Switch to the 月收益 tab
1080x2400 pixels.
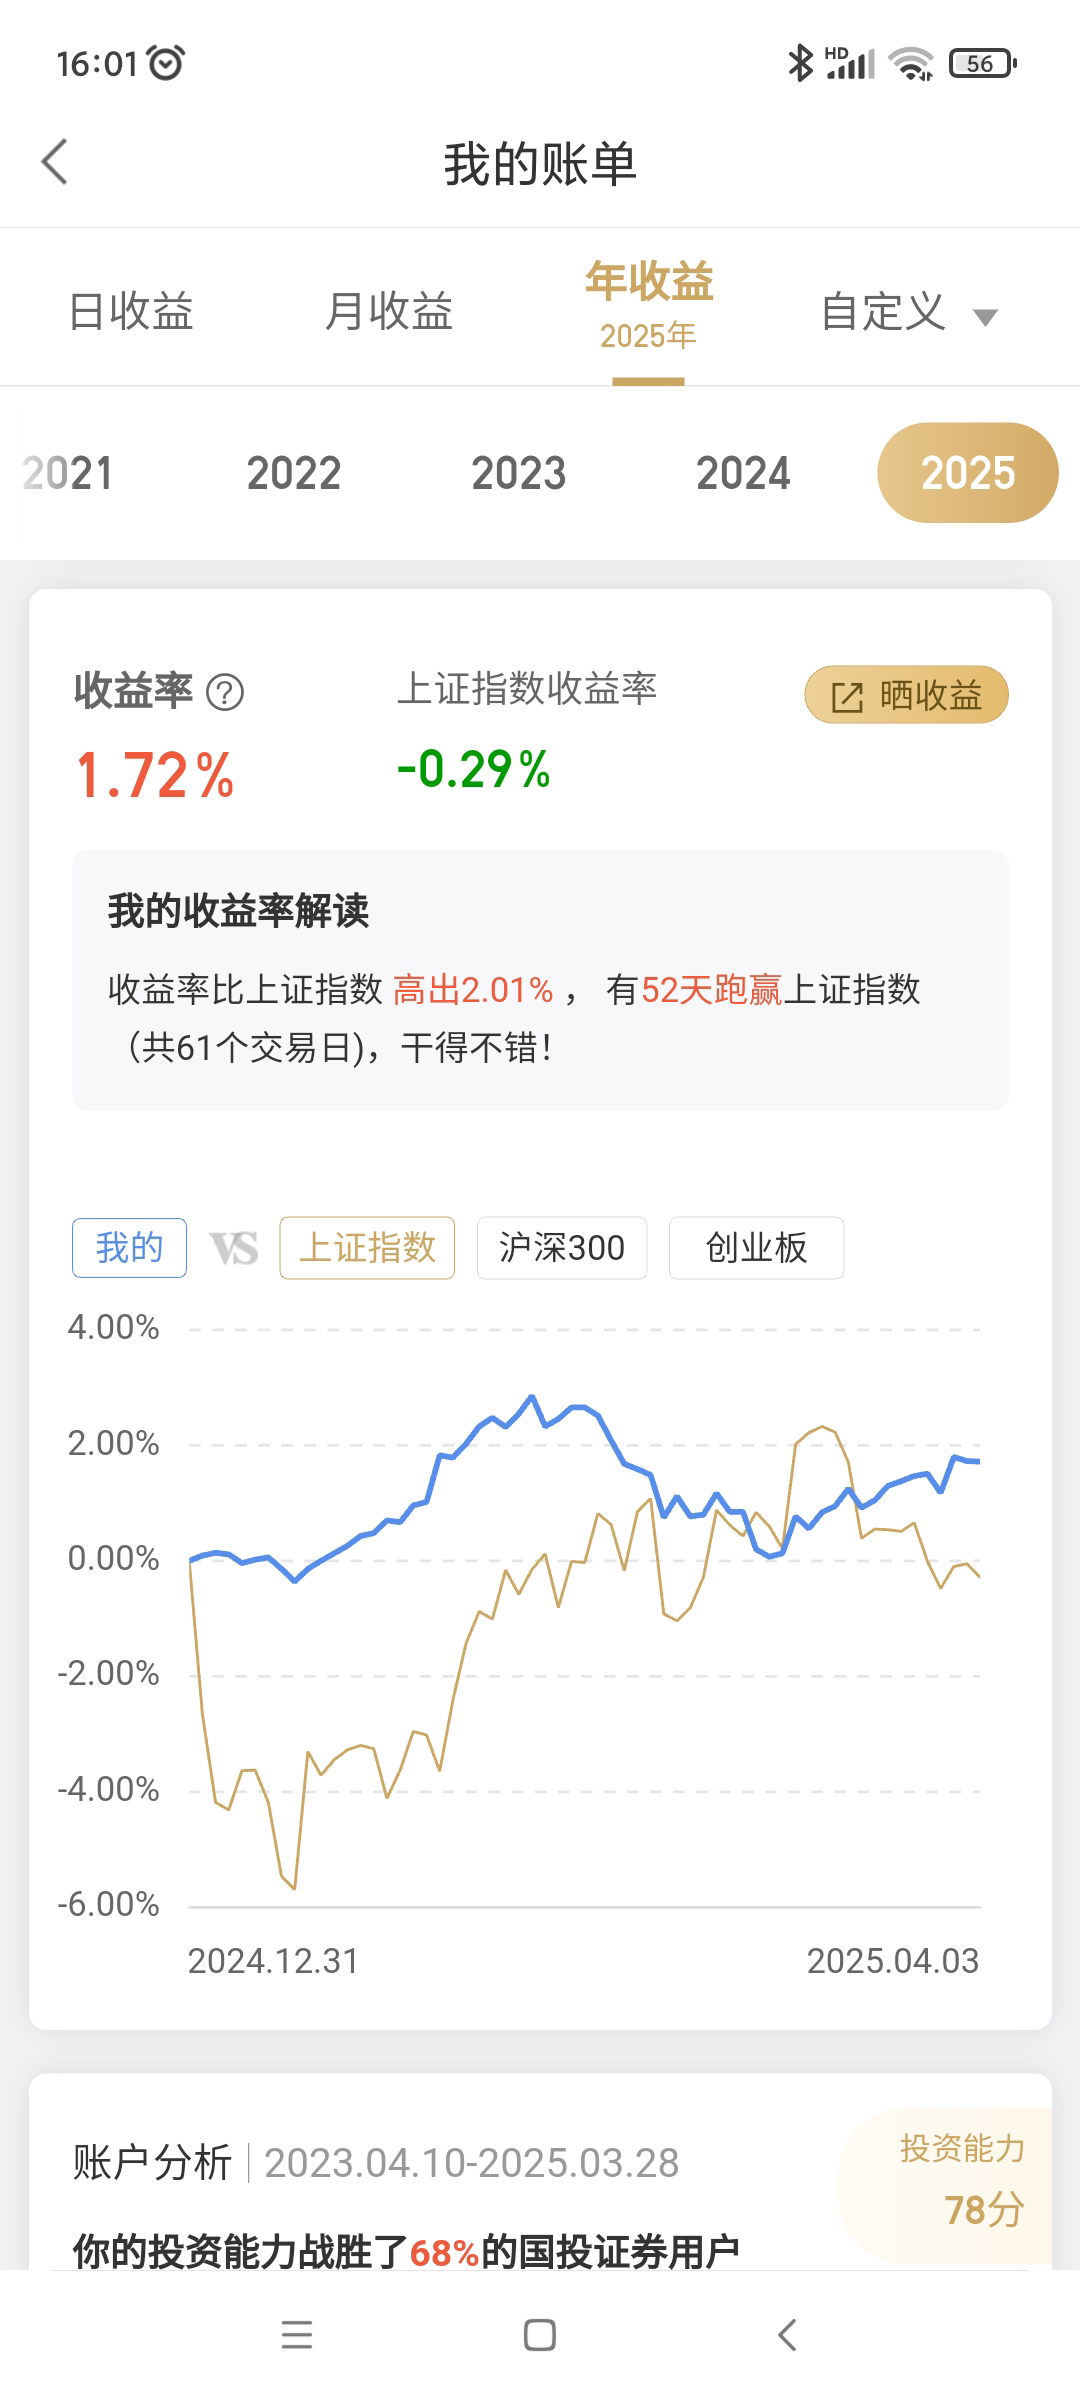point(389,311)
